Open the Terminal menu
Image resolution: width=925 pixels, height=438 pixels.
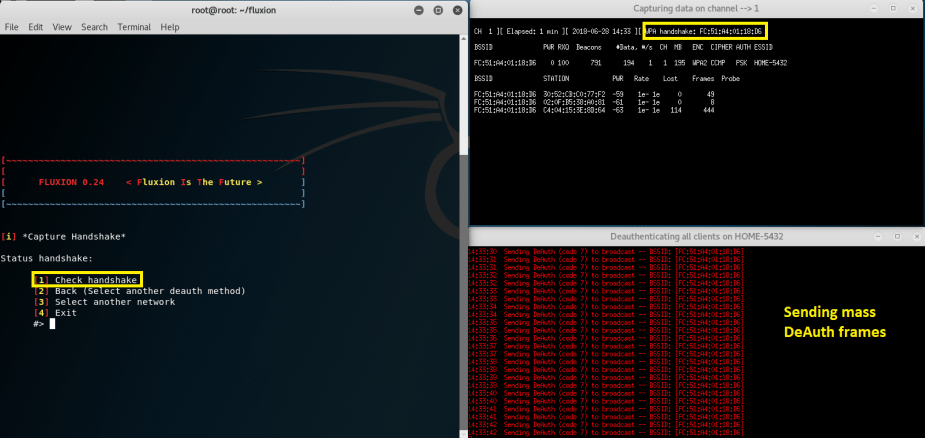tap(134, 27)
